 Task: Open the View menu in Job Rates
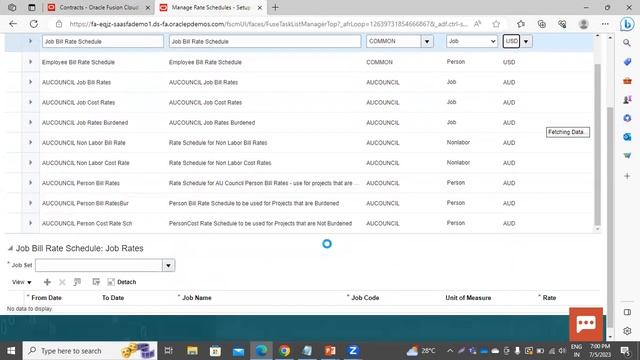tap(22, 282)
